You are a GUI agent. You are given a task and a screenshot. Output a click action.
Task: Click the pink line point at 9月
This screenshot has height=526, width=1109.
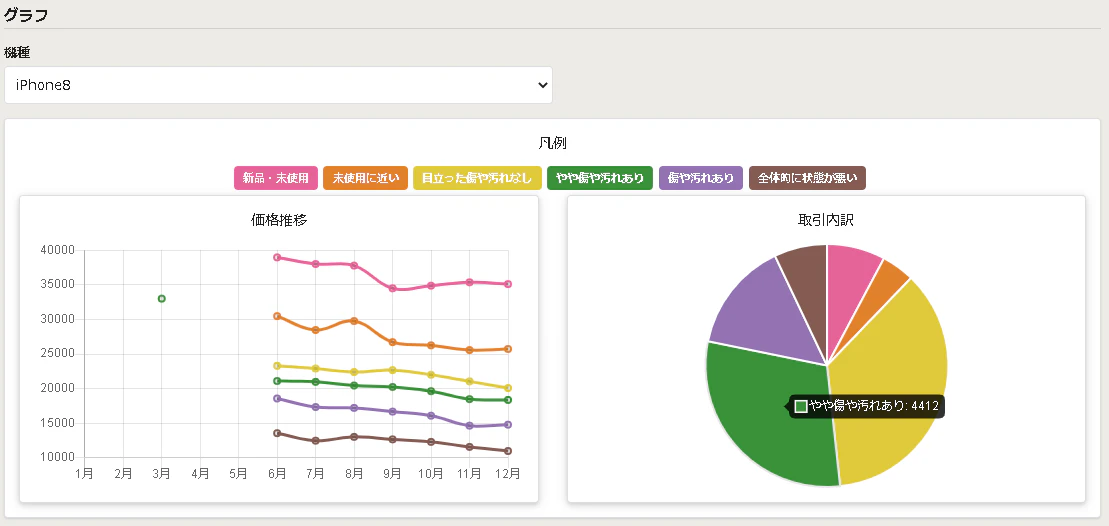(x=393, y=288)
